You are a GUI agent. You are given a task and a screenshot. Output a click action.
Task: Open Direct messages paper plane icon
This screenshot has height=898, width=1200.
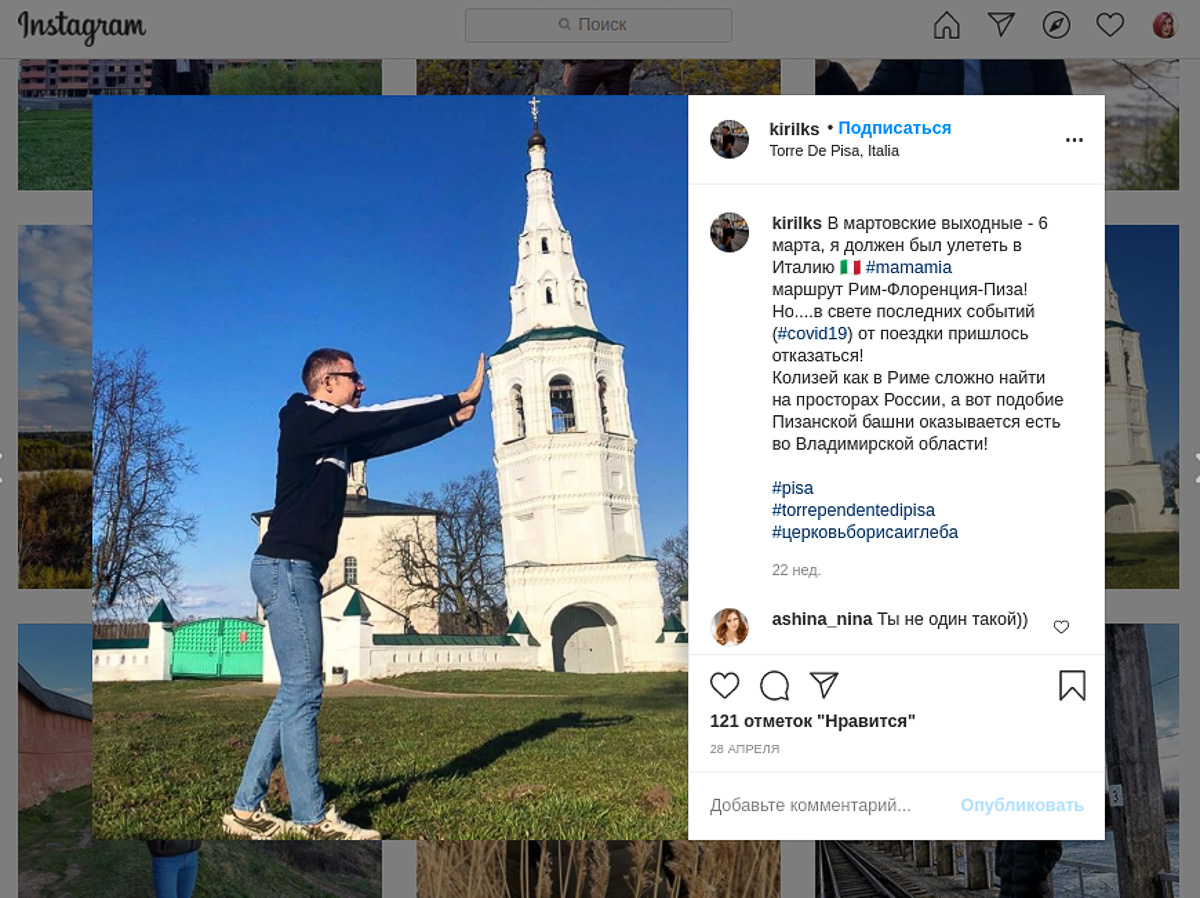pyautogui.click(x=1000, y=25)
